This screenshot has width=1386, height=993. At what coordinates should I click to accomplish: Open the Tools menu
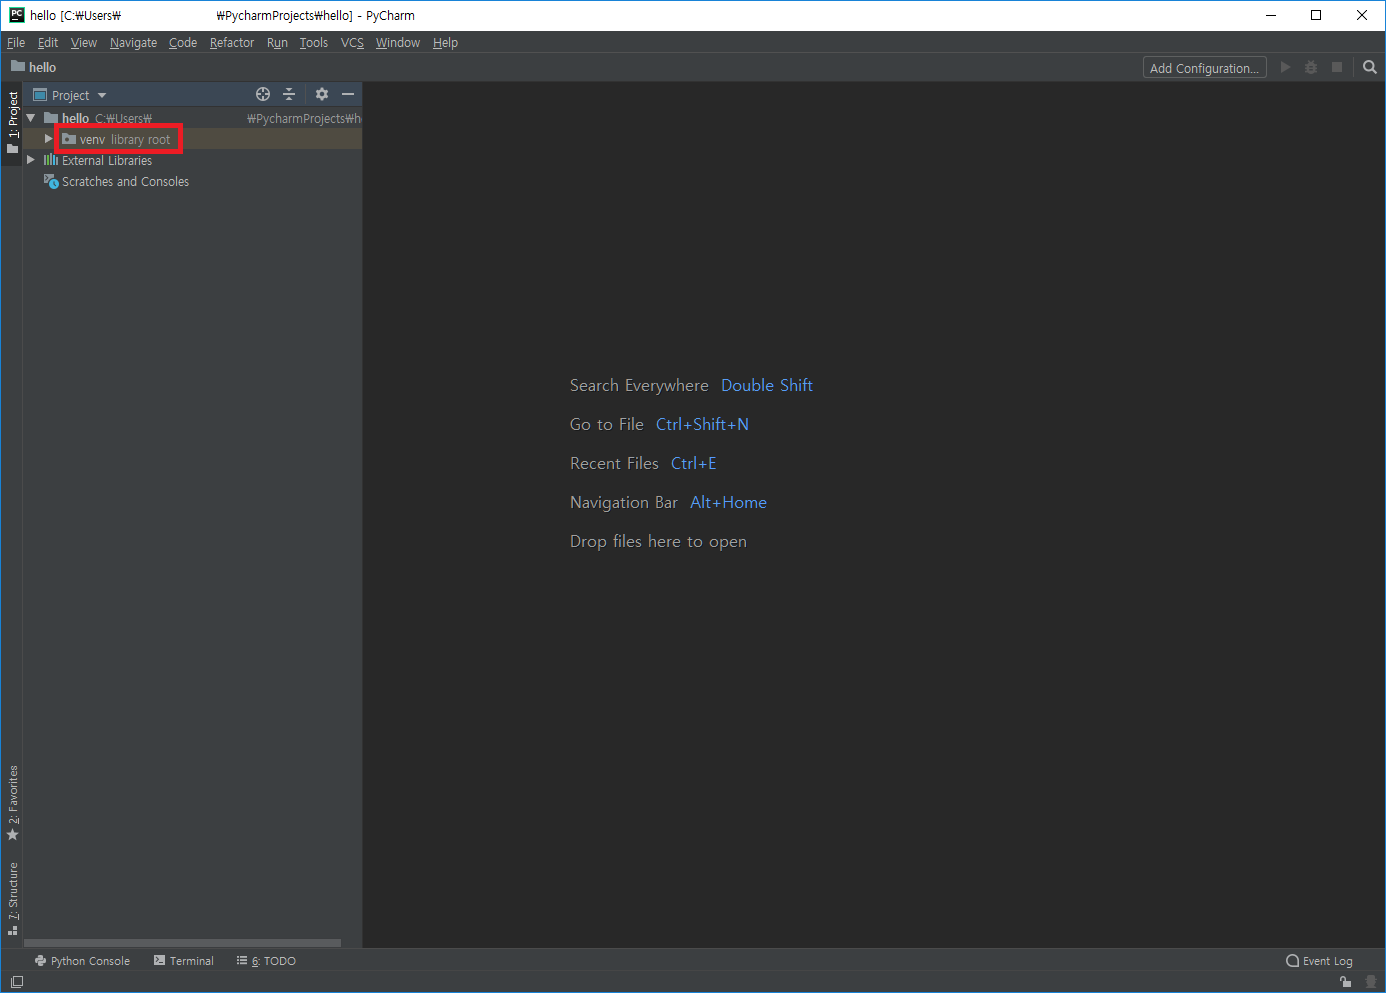tap(314, 42)
